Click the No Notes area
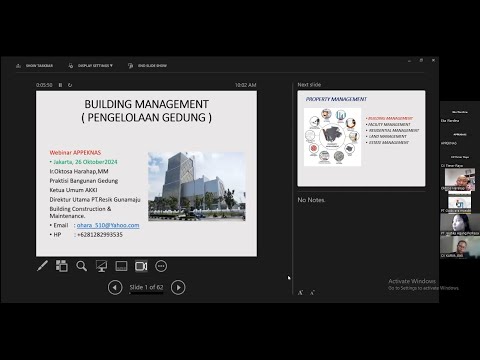Viewport: 480px width, 360px height. [x=311, y=200]
